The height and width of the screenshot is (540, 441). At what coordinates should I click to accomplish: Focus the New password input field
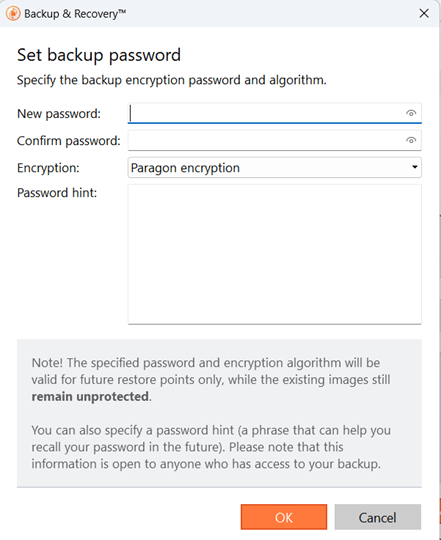(x=274, y=113)
